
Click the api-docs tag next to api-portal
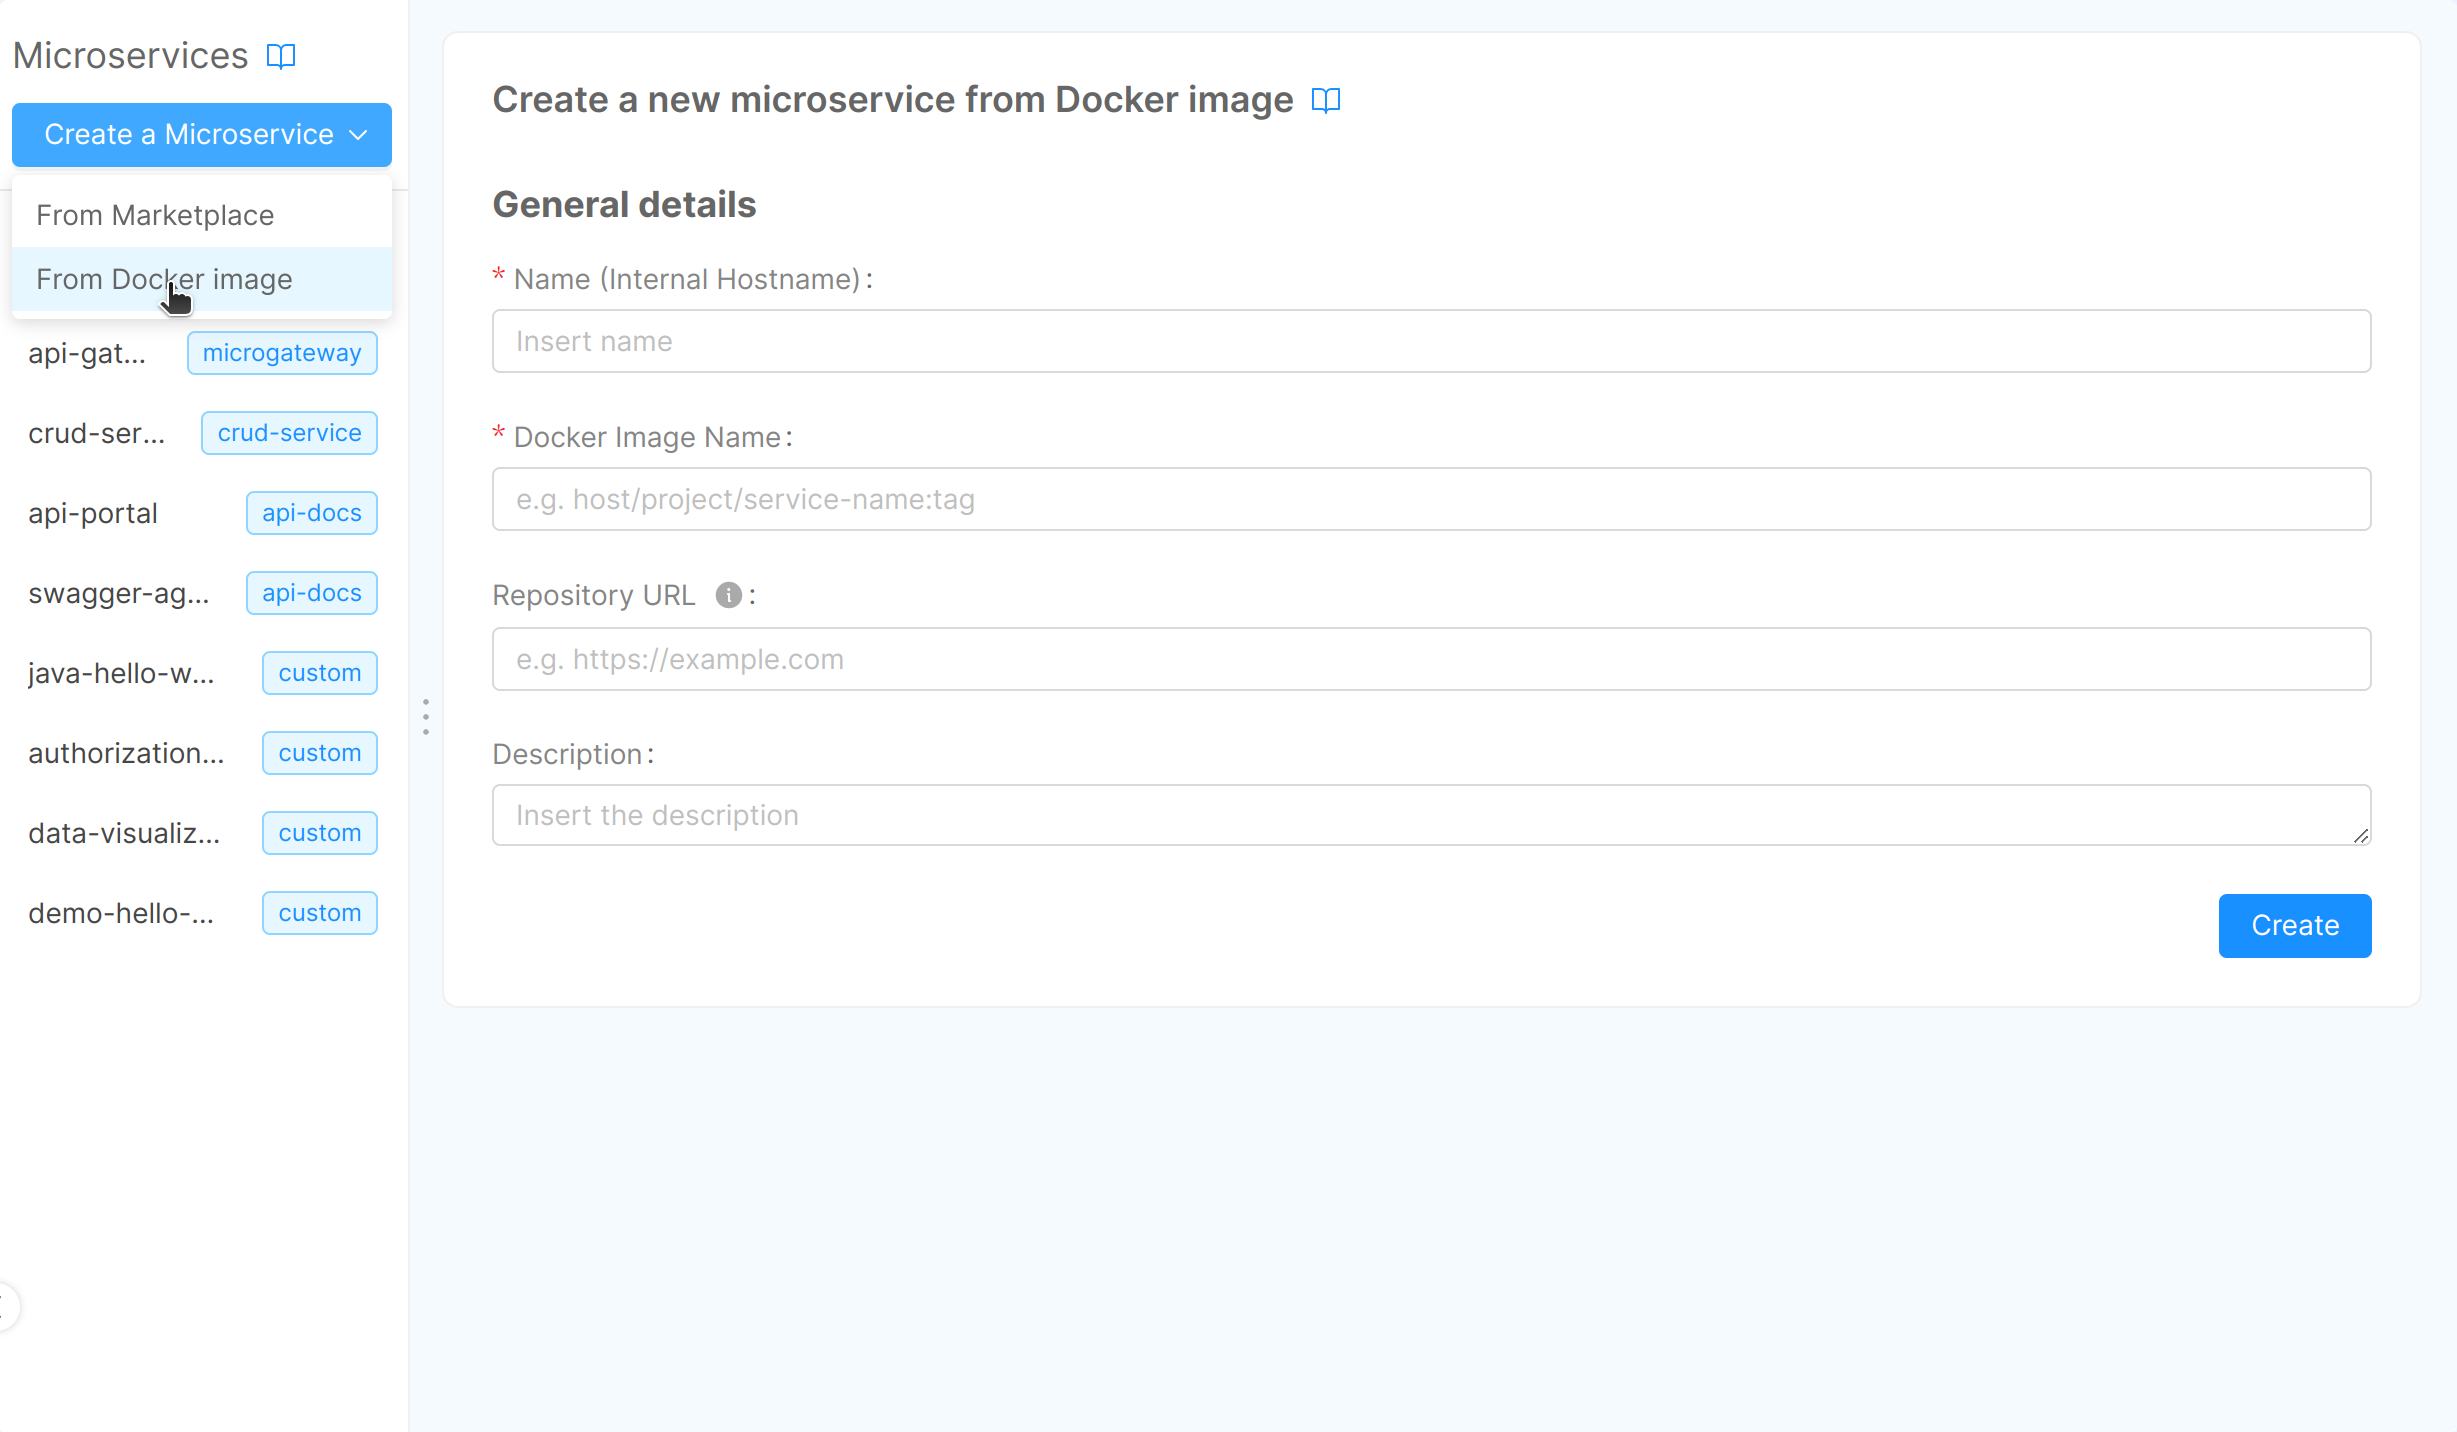[311, 512]
